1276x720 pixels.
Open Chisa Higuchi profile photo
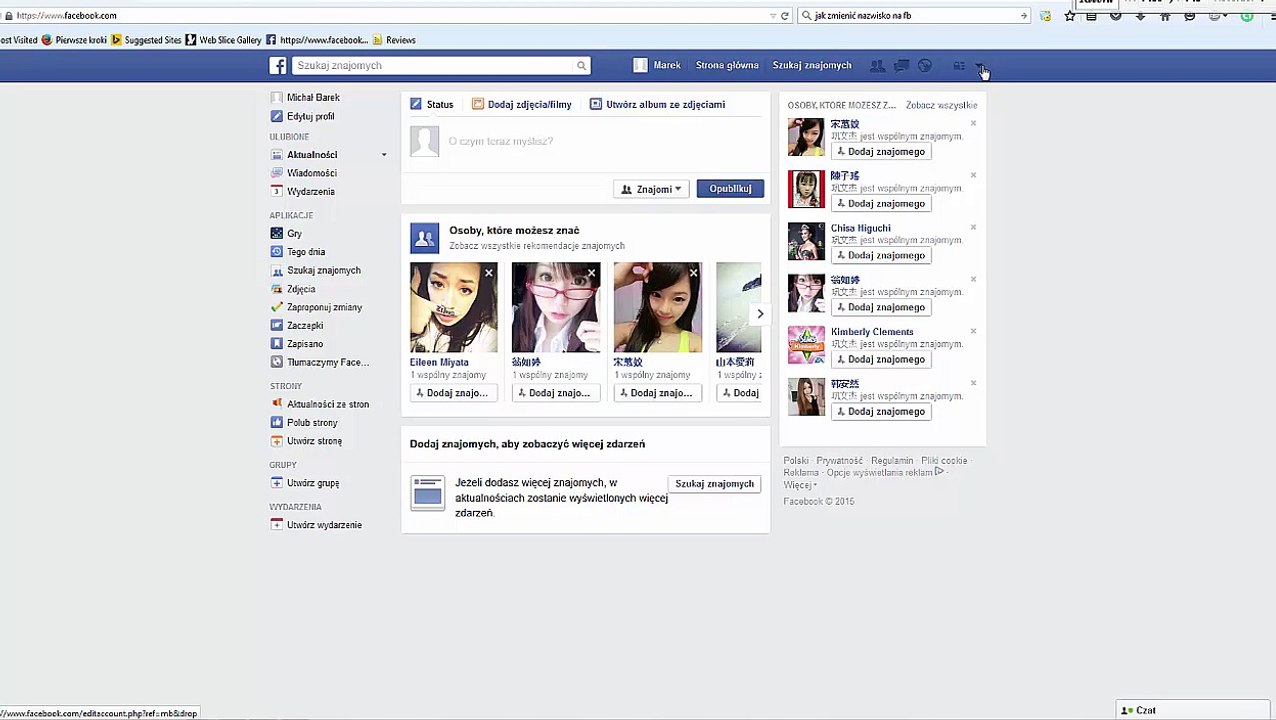pyautogui.click(x=806, y=241)
